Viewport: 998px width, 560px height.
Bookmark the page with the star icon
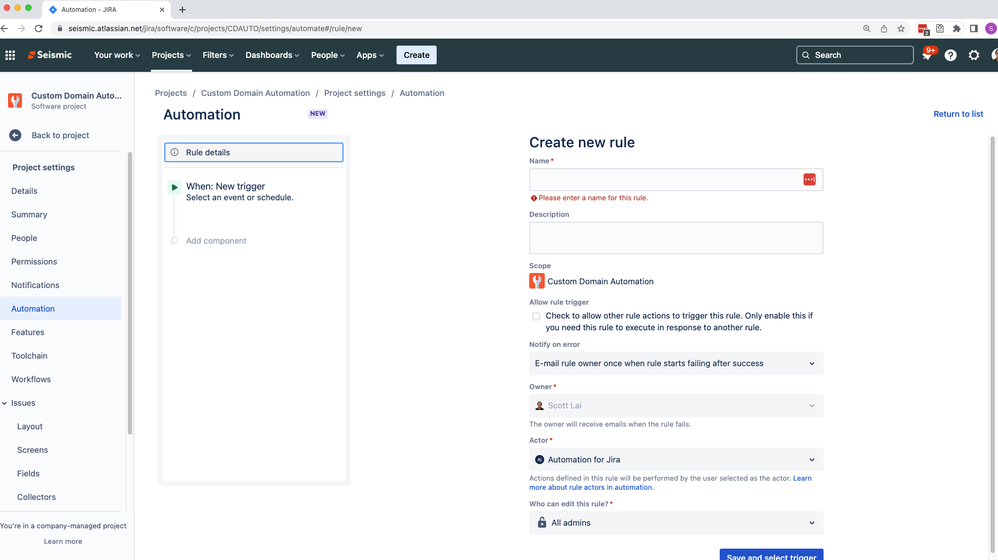click(x=901, y=29)
